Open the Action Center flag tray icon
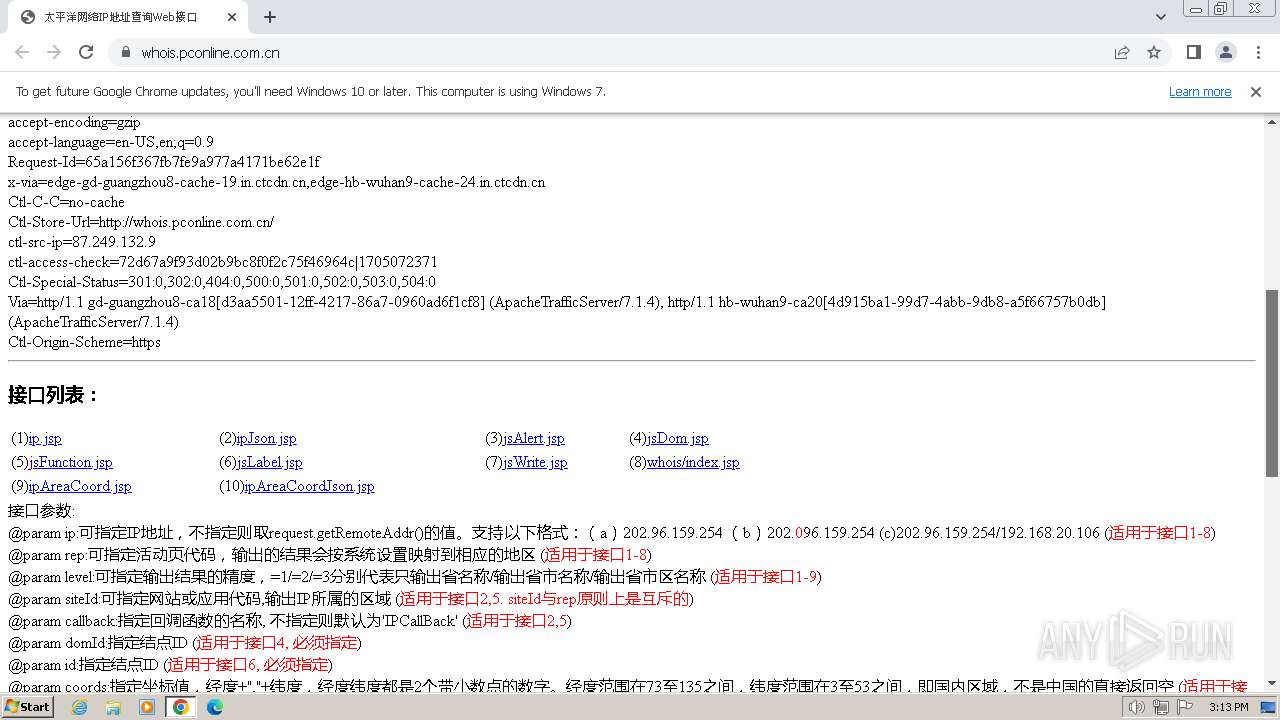This screenshot has width=1280, height=720. [1184, 707]
